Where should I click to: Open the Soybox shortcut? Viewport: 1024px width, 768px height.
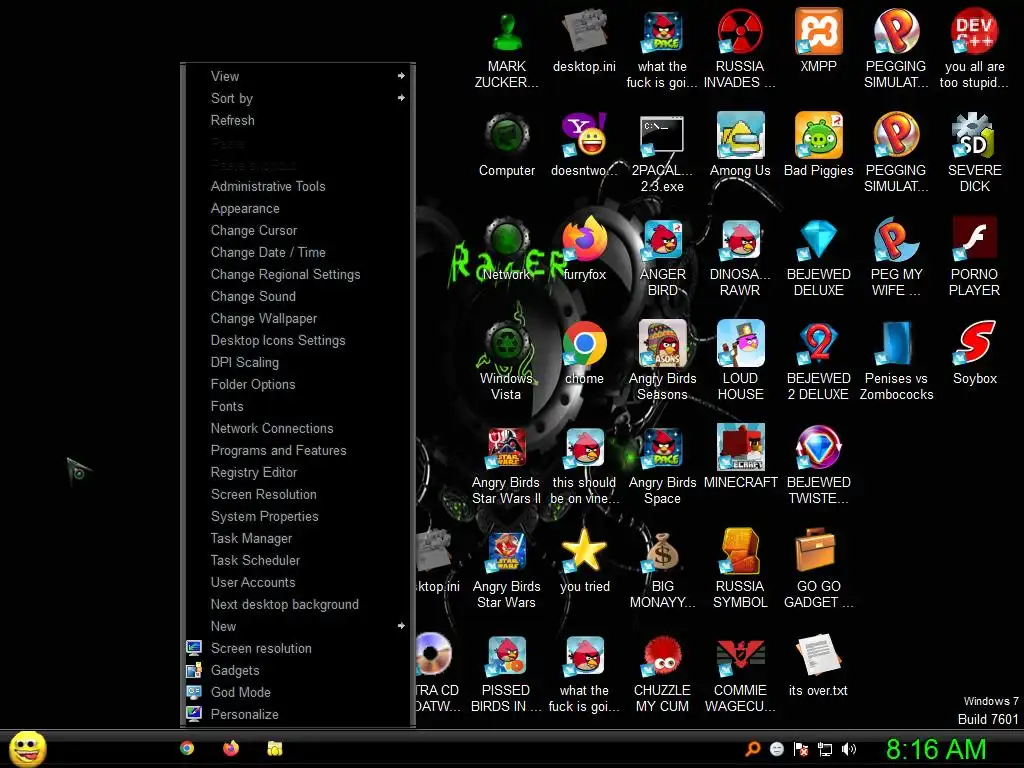tap(974, 353)
